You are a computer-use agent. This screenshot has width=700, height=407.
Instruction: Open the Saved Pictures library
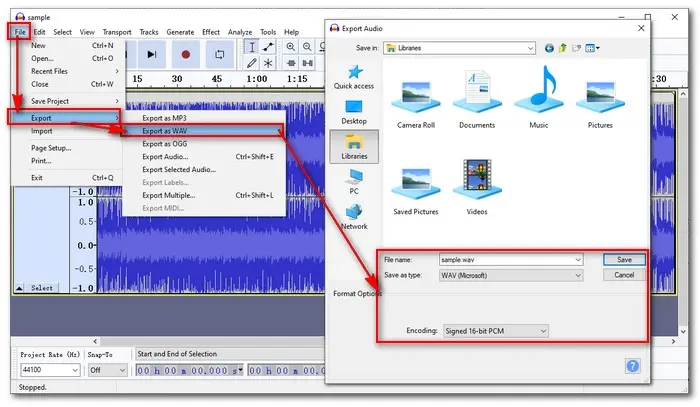(416, 191)
